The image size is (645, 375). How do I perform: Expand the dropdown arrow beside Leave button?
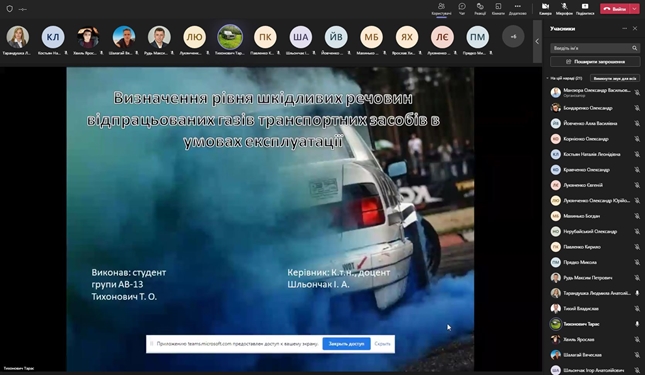coord(635,9)
